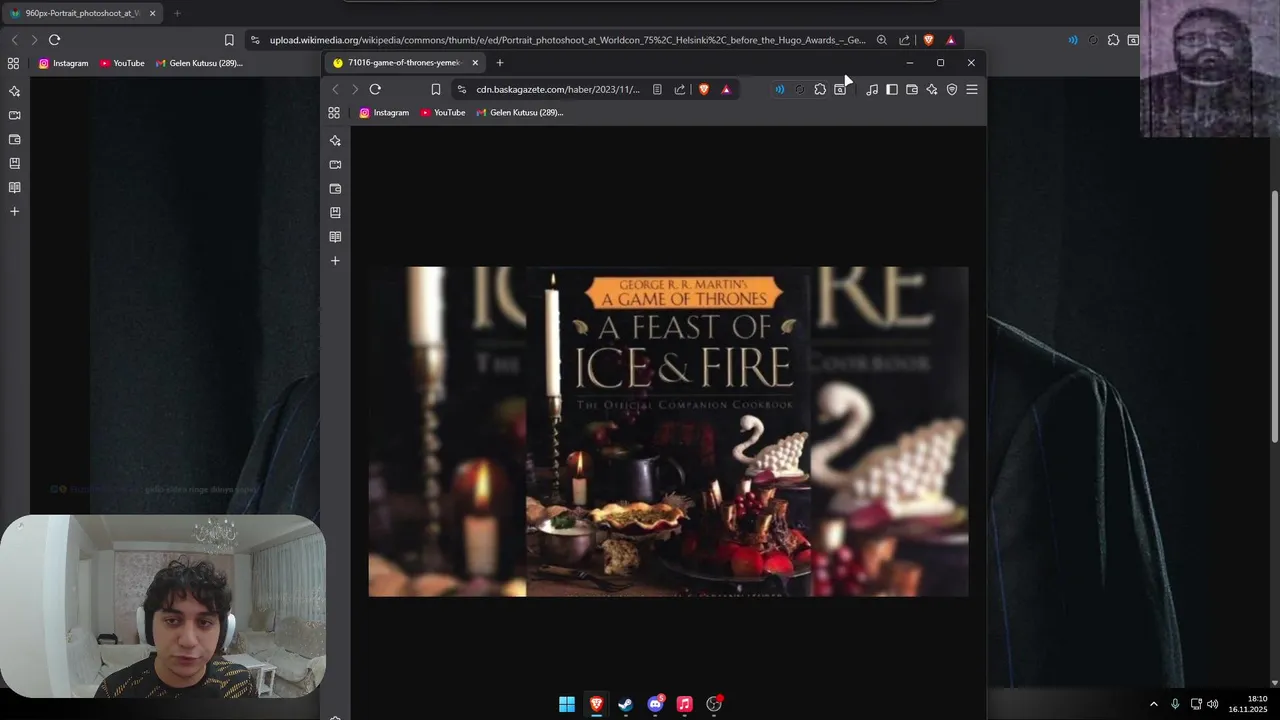Open the Windows Start menu
The width and height of the screenshot is (1280, 720).
tap(567, 704)
